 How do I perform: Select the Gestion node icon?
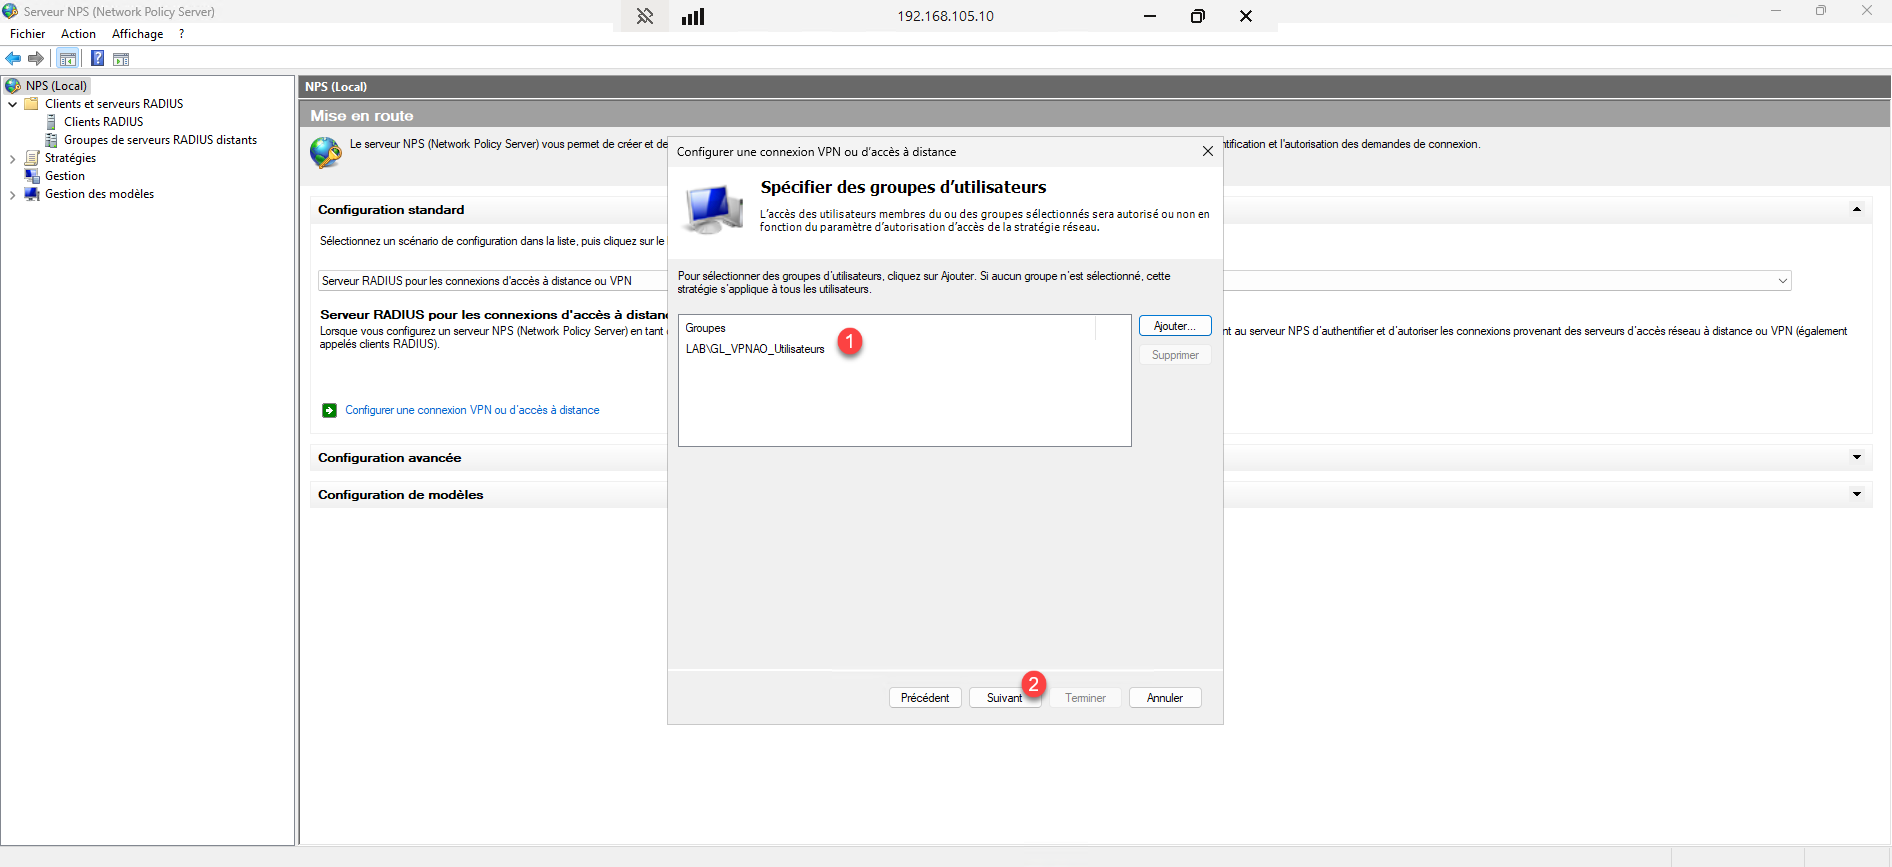pos(32,176)
